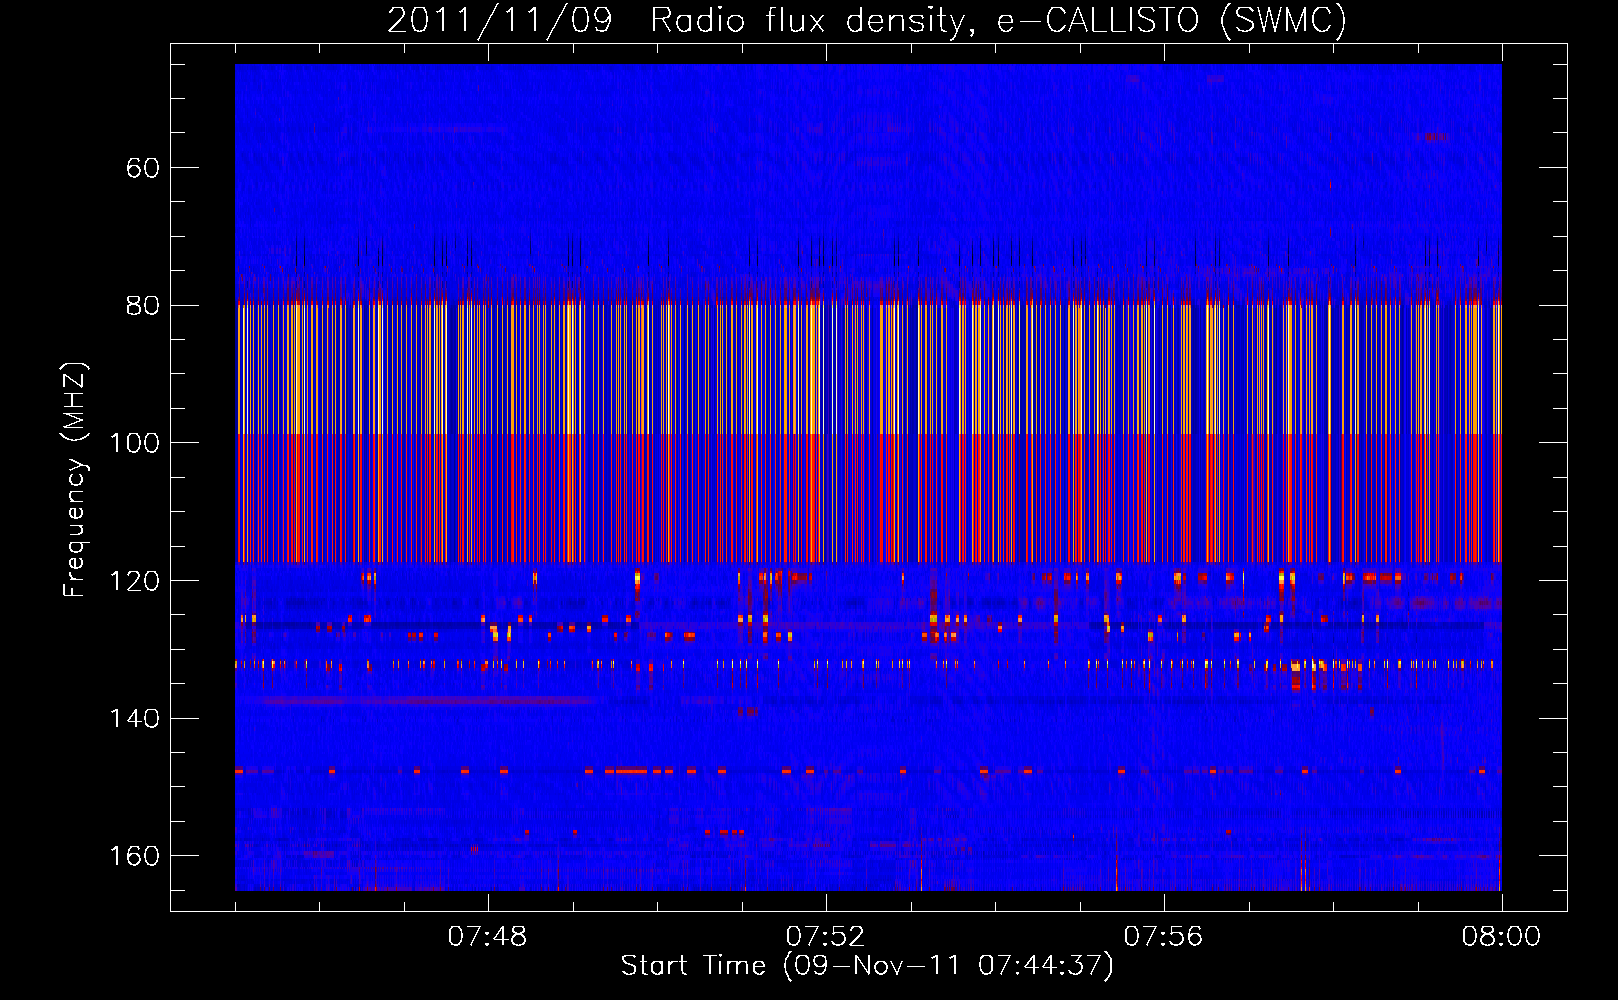Click the 07:56 time tick label
The width and height of the screenshot is (1618, 1000).
pos(1163,937)
